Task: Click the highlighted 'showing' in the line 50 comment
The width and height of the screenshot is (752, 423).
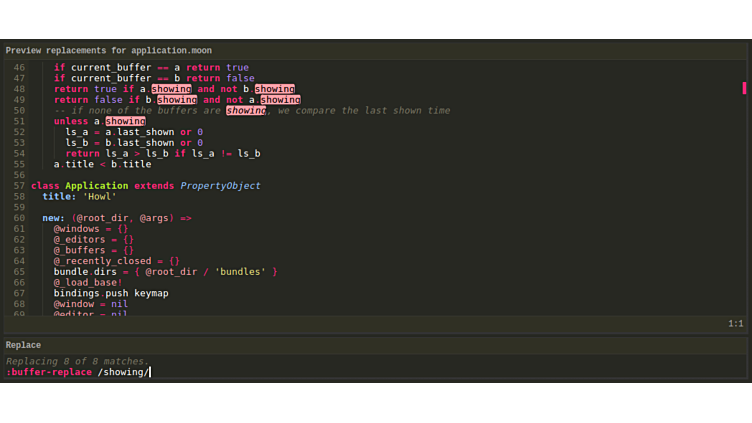Action: click(245, 111)
